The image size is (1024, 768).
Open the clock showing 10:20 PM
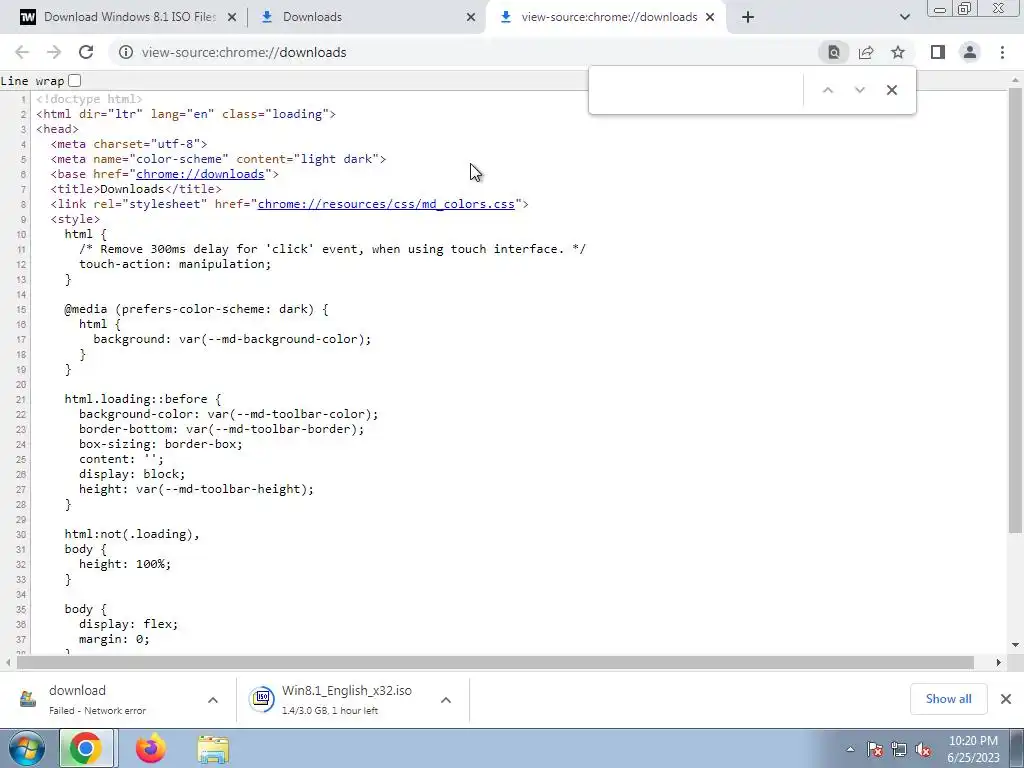(x=973, y=749)
